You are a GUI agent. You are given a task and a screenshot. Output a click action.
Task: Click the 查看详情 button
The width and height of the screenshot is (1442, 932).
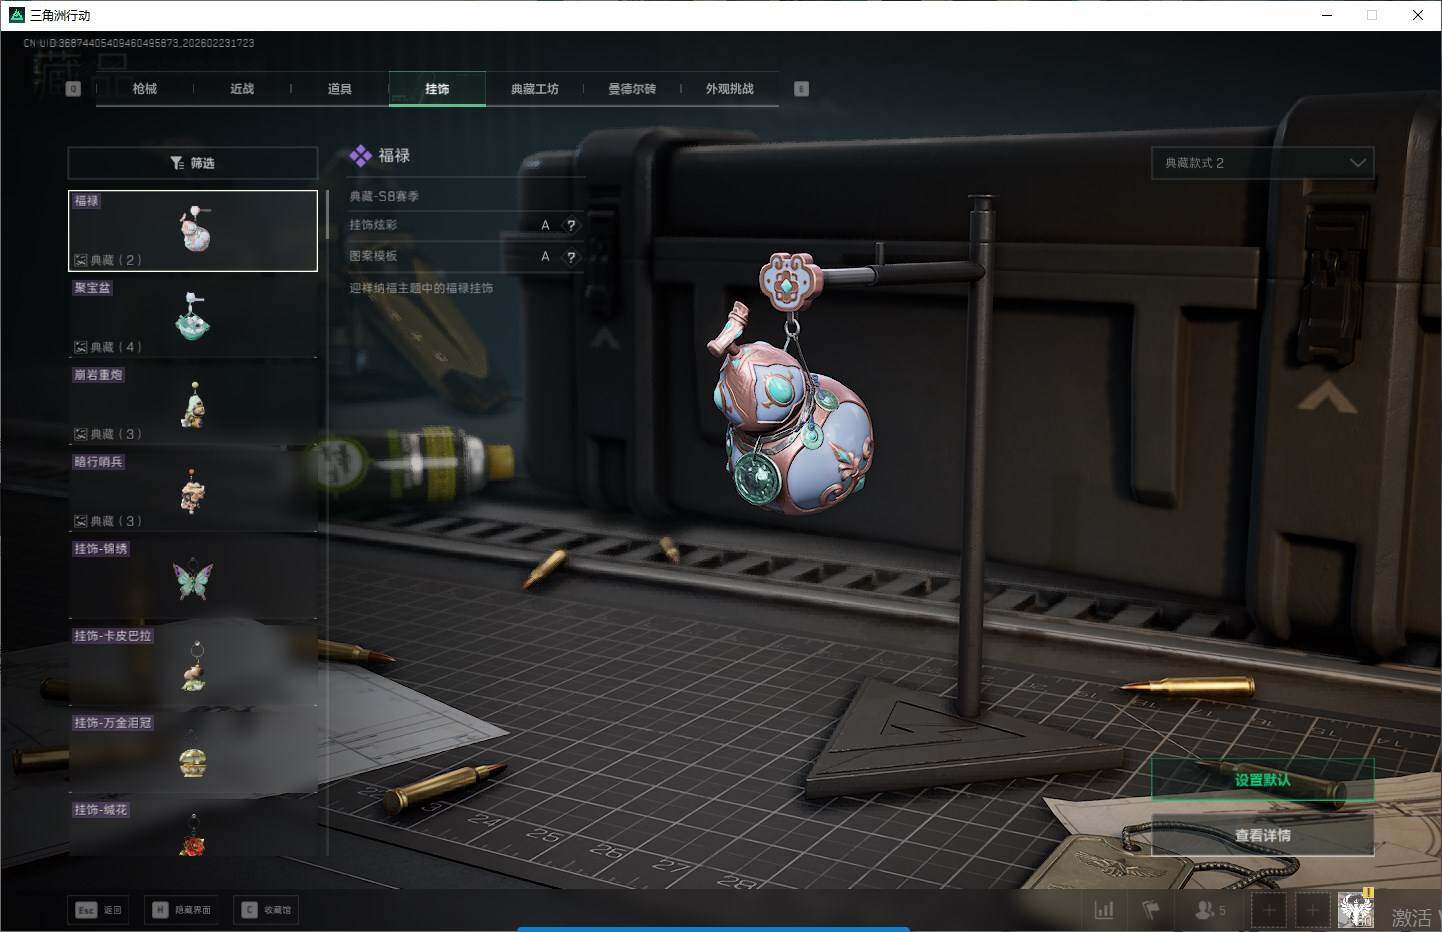pyautogui.click(x=1263, y=835)
